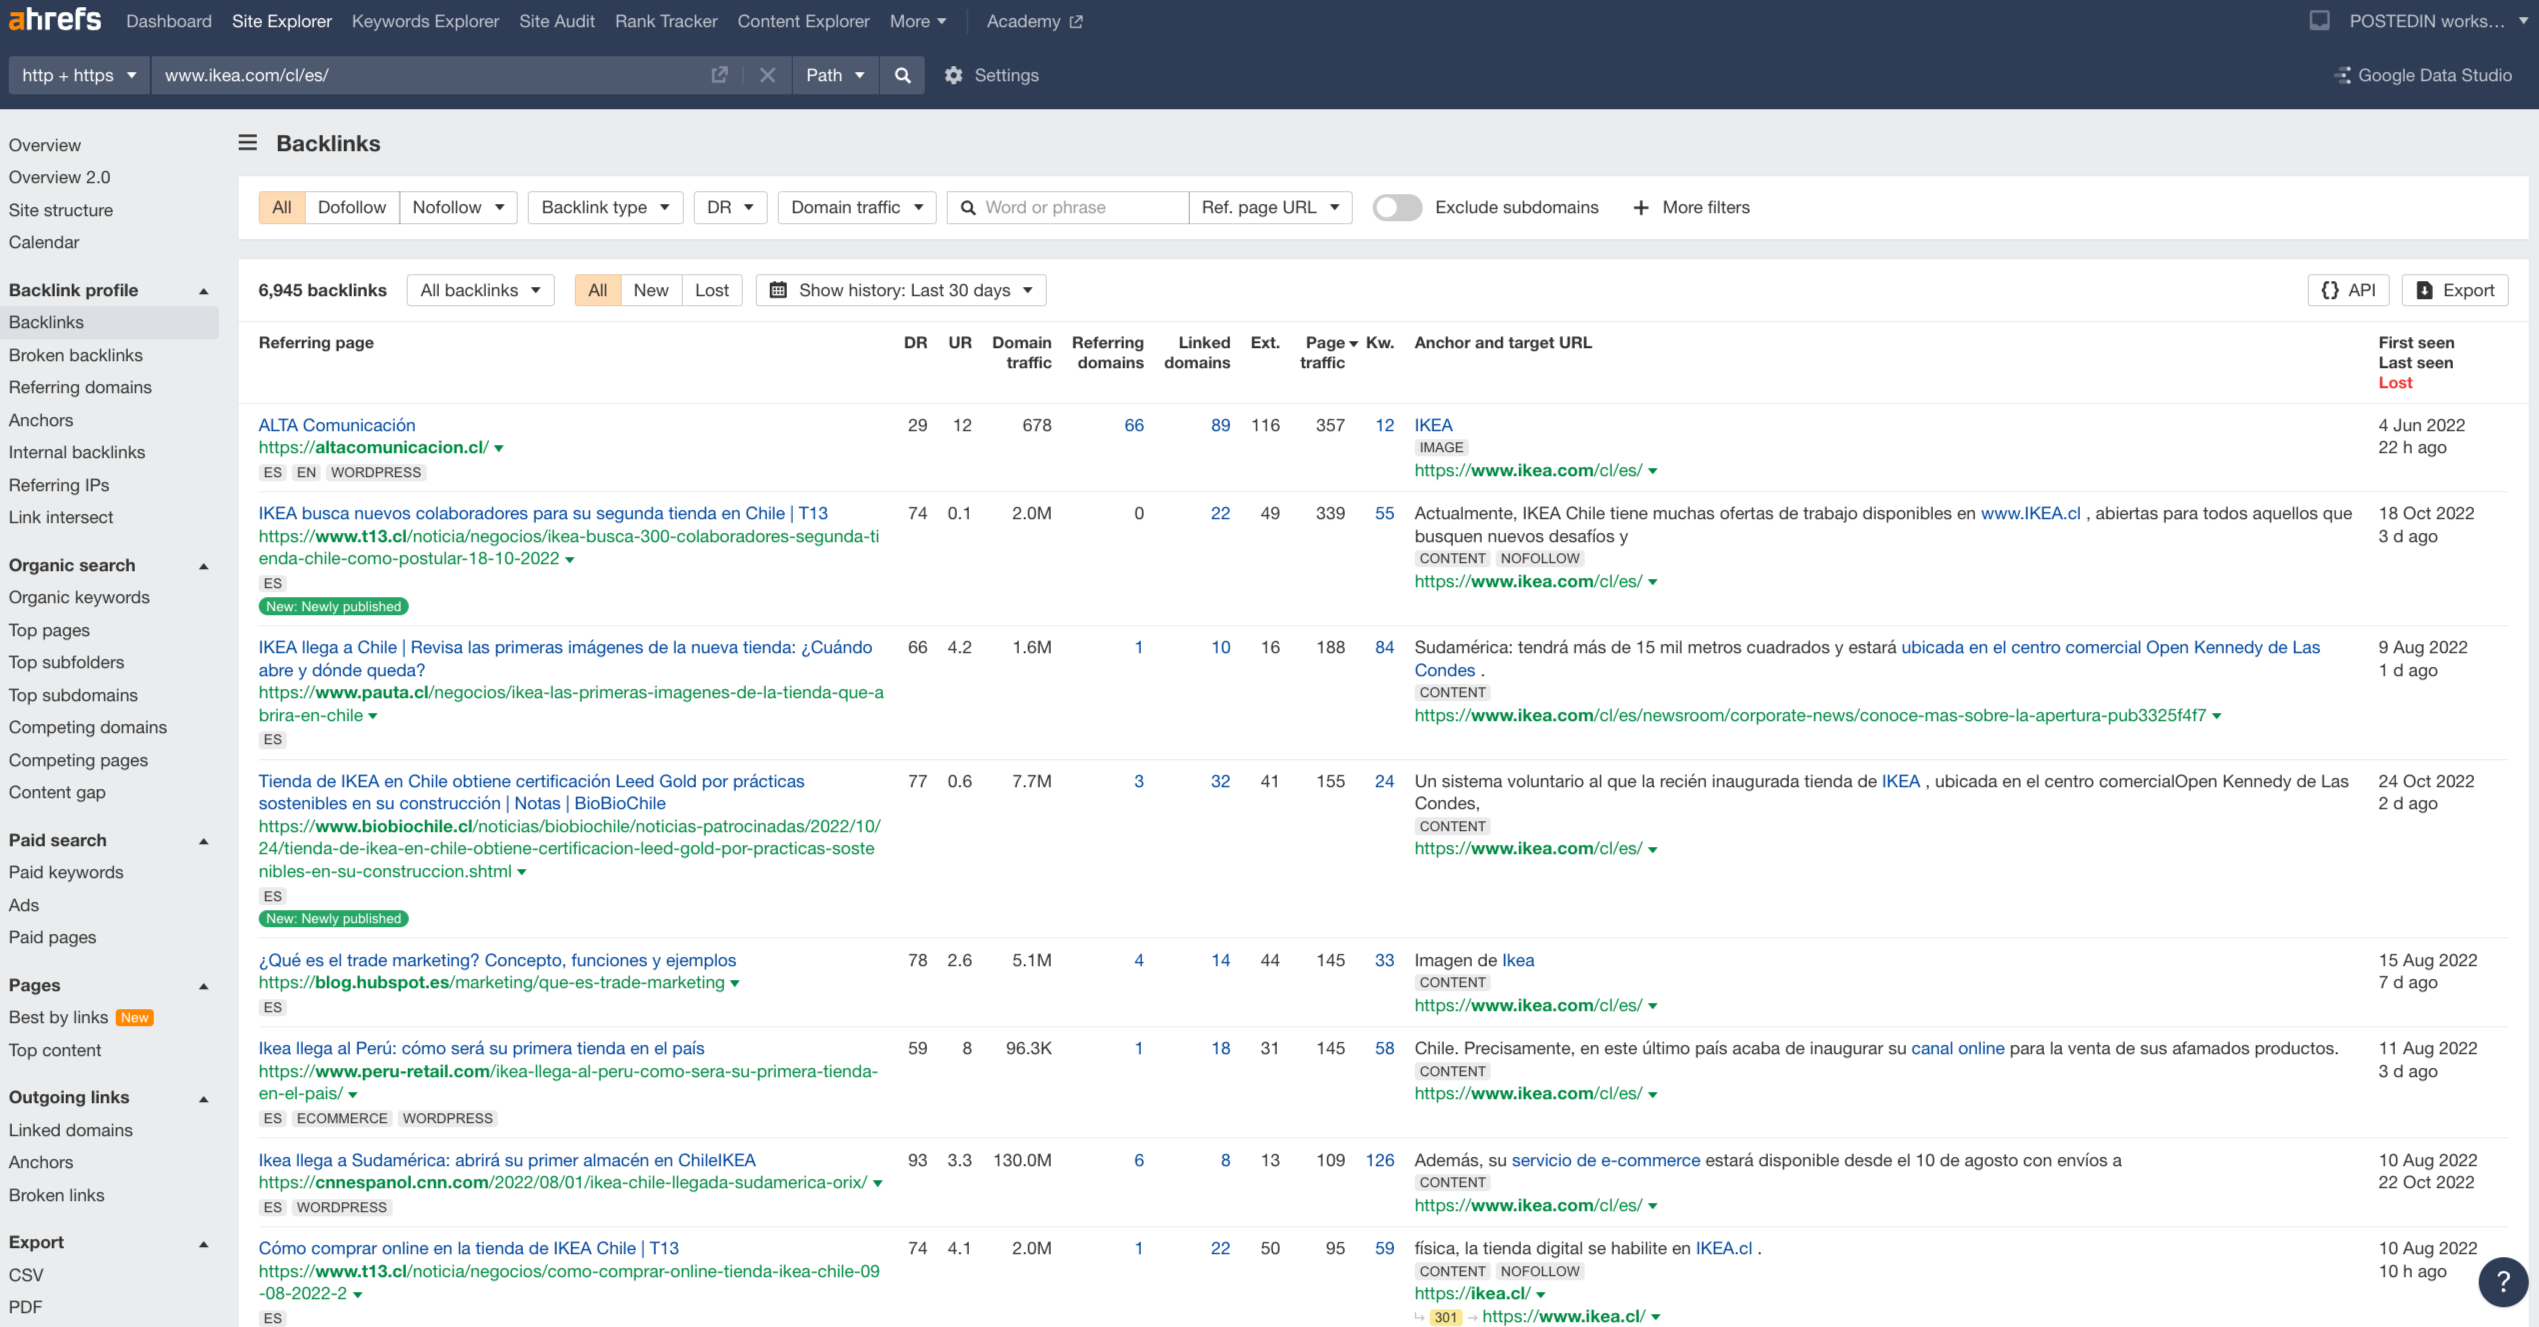Open Content Explorer
2539x1327 pixels.
(x=803, y=21)
